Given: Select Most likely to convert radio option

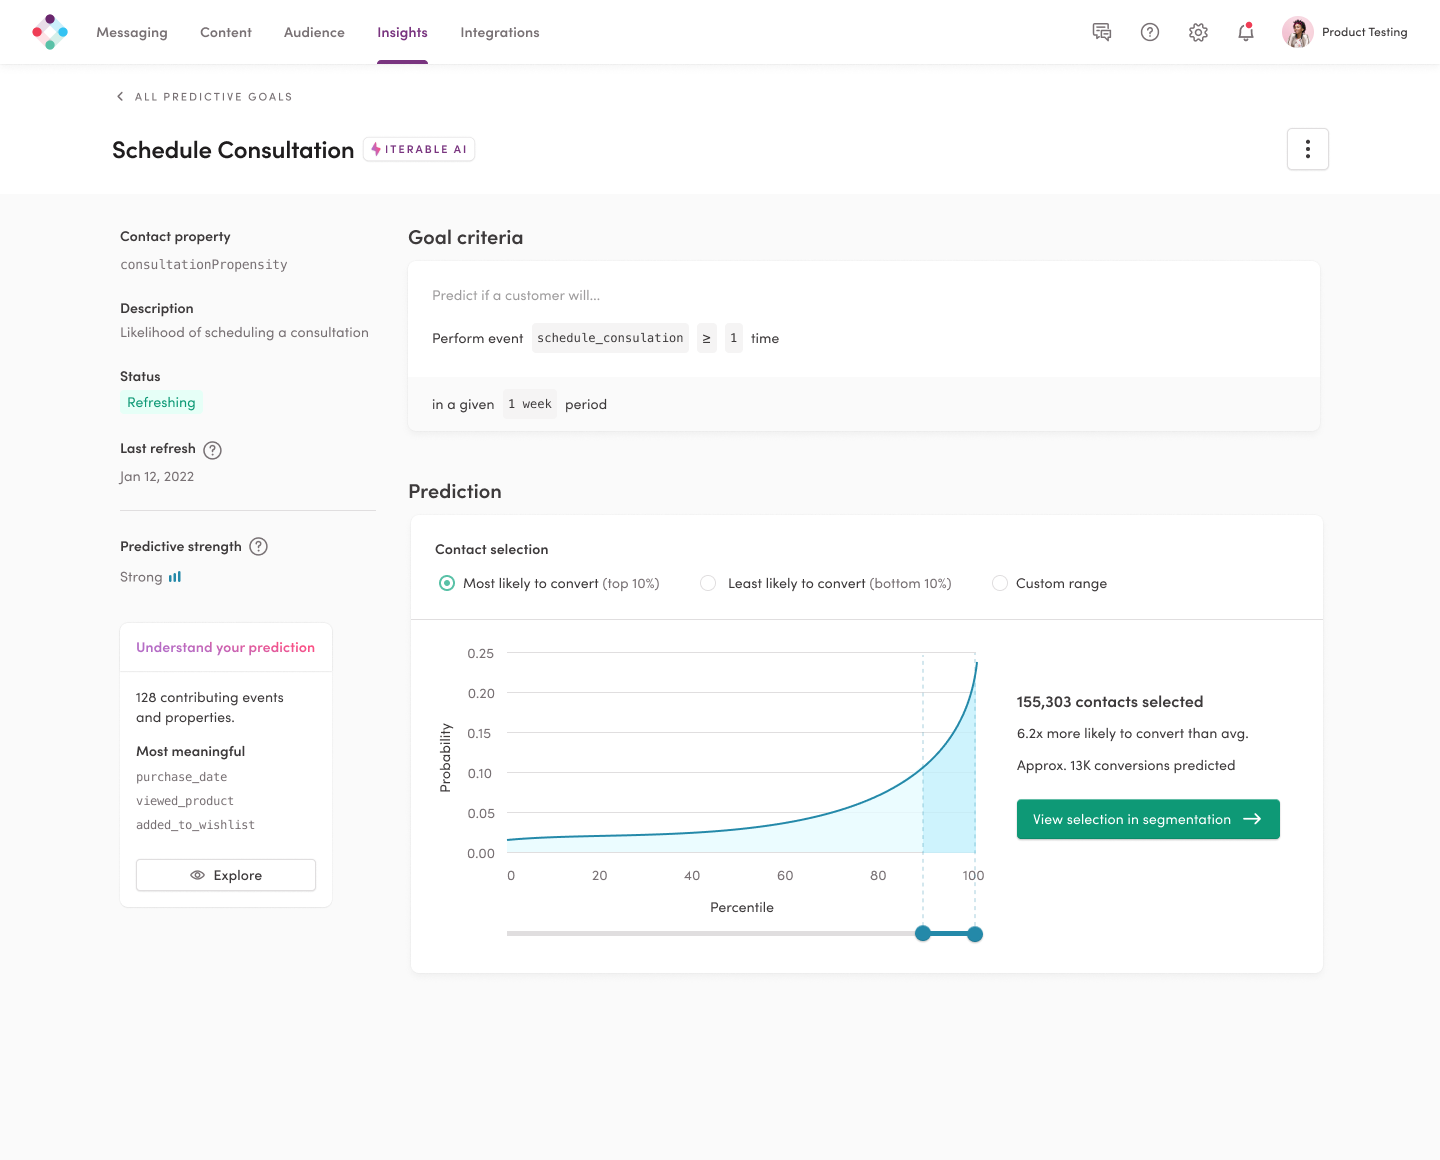Looking at the screenshot, I should pos(447,583).
